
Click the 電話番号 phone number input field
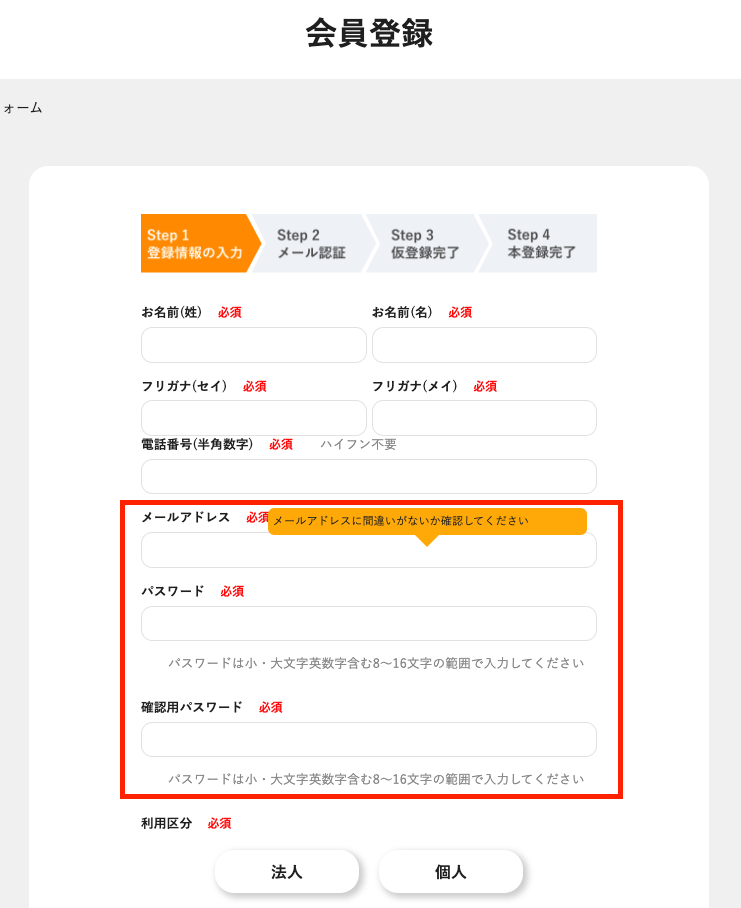pyautogui.click(x=369, y=477)
